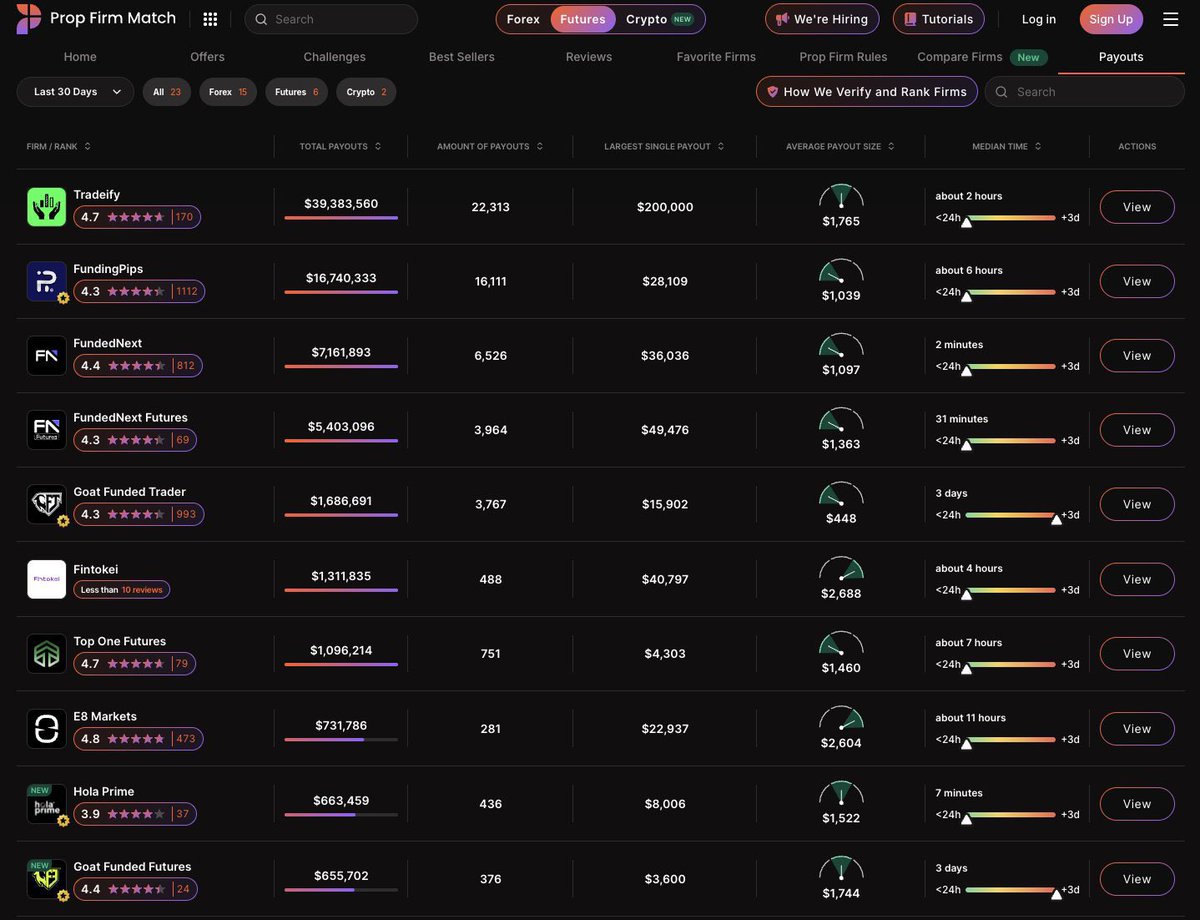Filter firms by All 23
Viewport: 1200px width, 920px height.
(x=167, y=92)
